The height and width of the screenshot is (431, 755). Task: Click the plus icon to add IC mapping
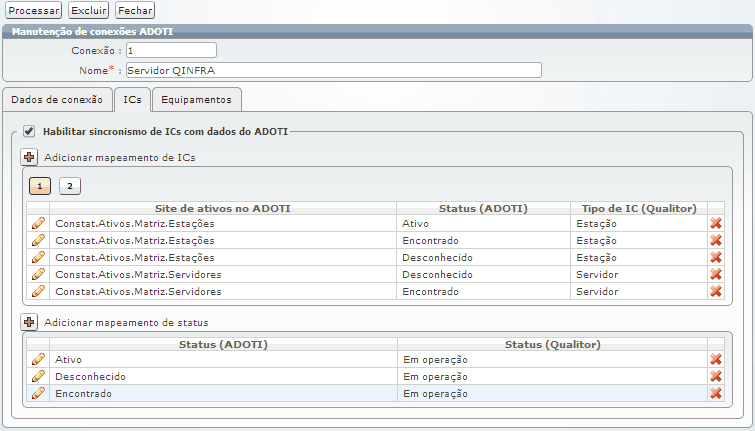tap(29, 157)
